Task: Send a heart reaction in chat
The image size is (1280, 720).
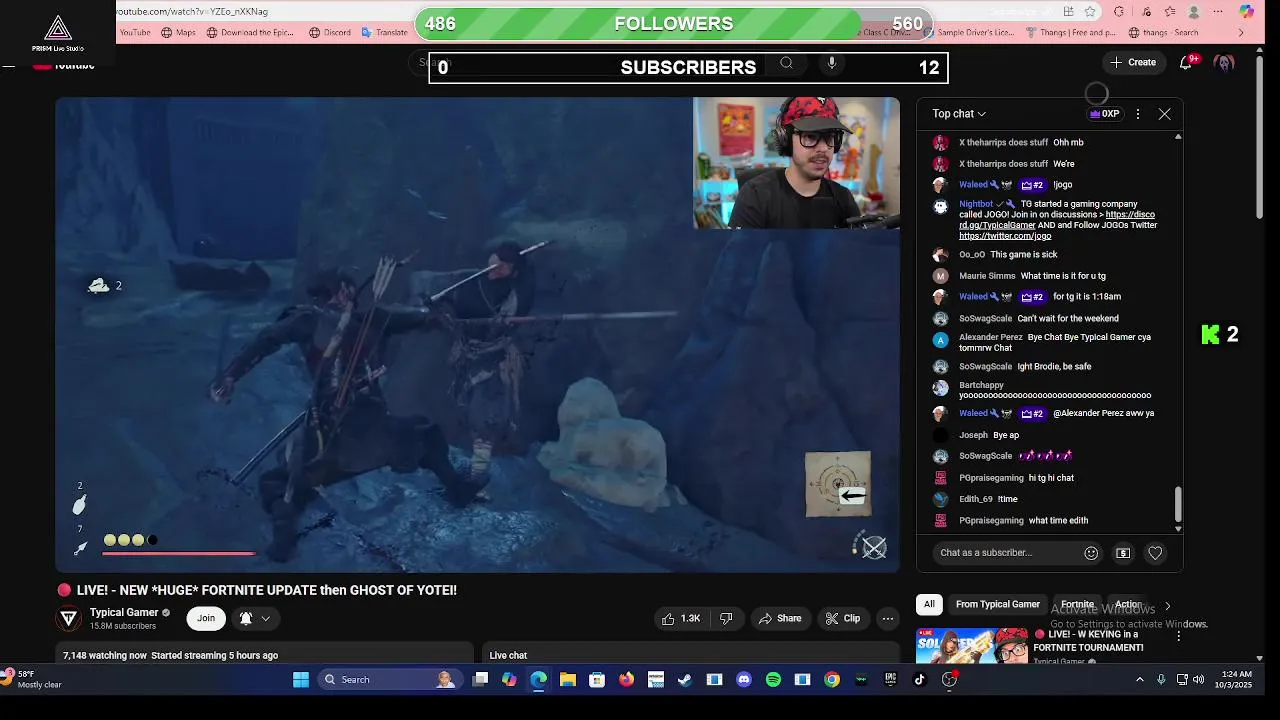Action: (x=1155, y=553)
